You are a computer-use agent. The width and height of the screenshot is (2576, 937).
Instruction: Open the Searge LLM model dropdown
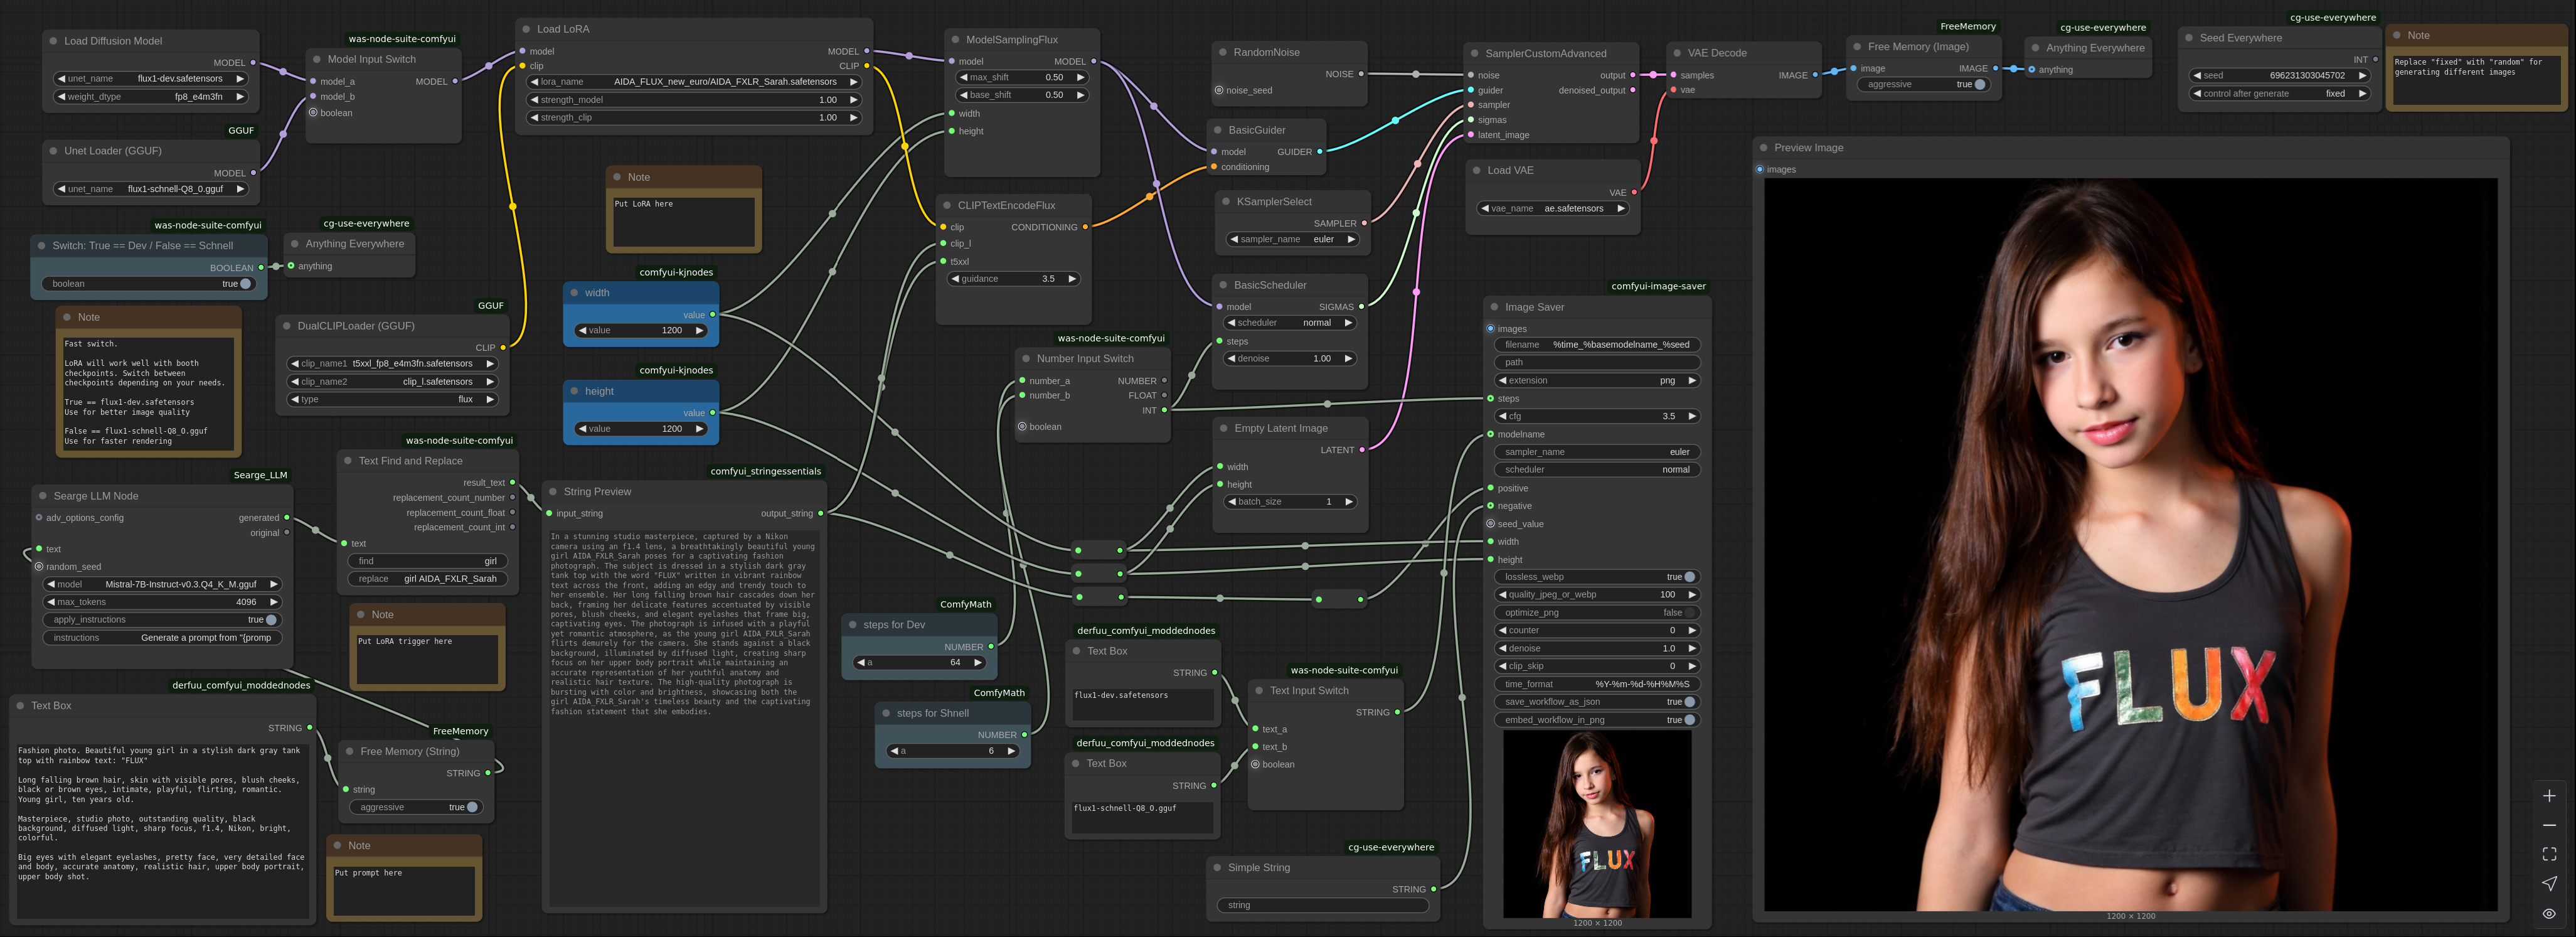click(163, 584)
